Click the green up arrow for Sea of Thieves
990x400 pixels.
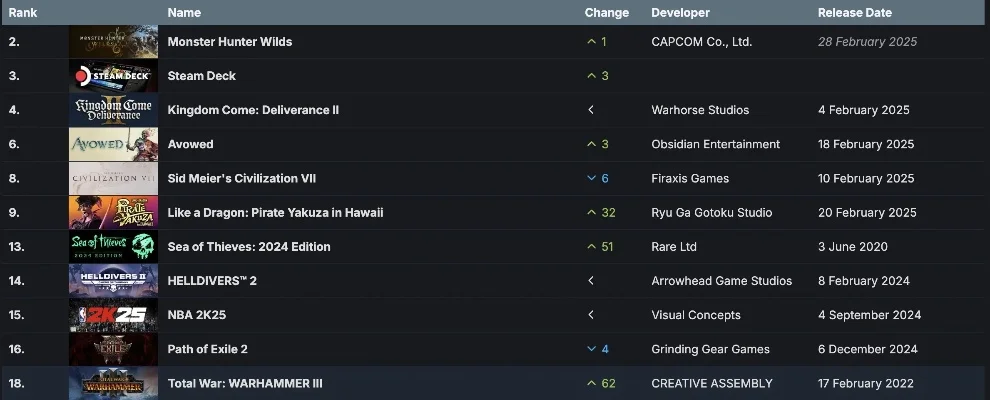592,247
